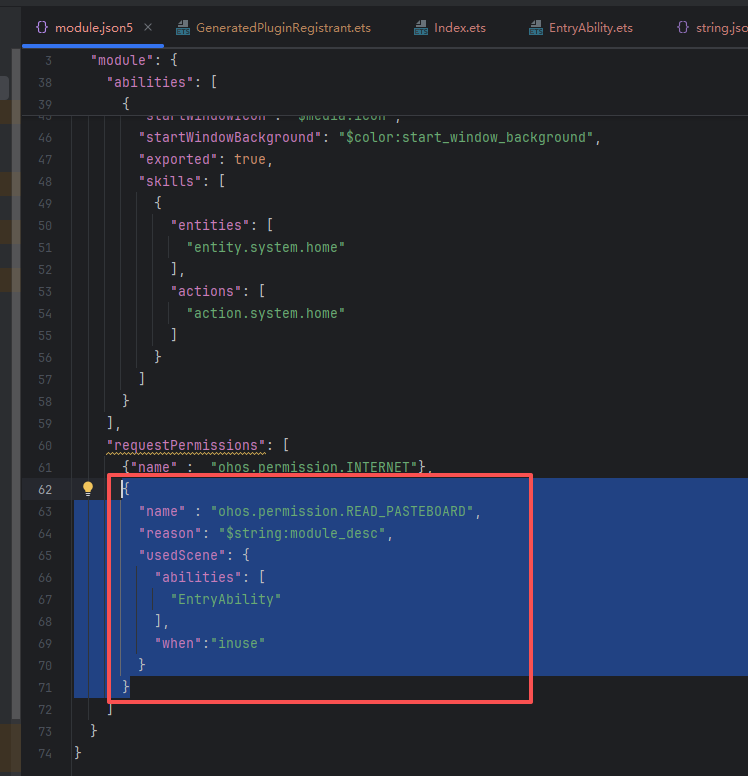
Task: Switch to the EntryAbility.ets tab
Action: [590, 27]
